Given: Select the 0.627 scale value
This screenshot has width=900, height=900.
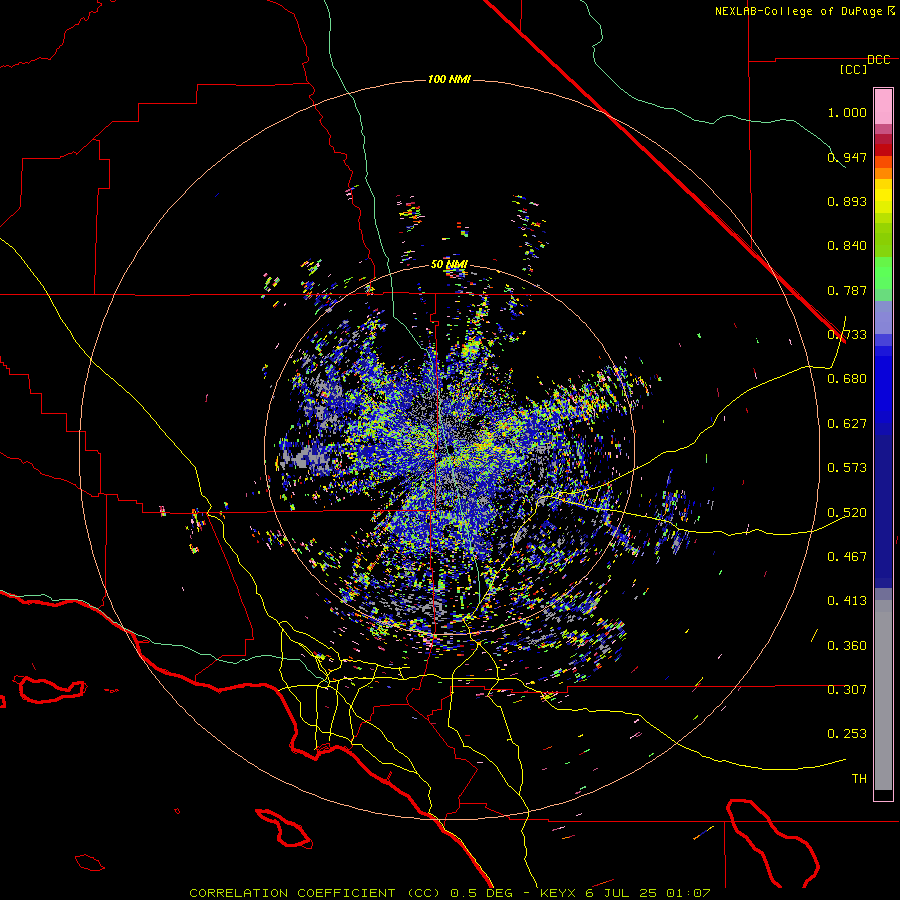Looking at the screenshot, I should click(x=847, y=424).
